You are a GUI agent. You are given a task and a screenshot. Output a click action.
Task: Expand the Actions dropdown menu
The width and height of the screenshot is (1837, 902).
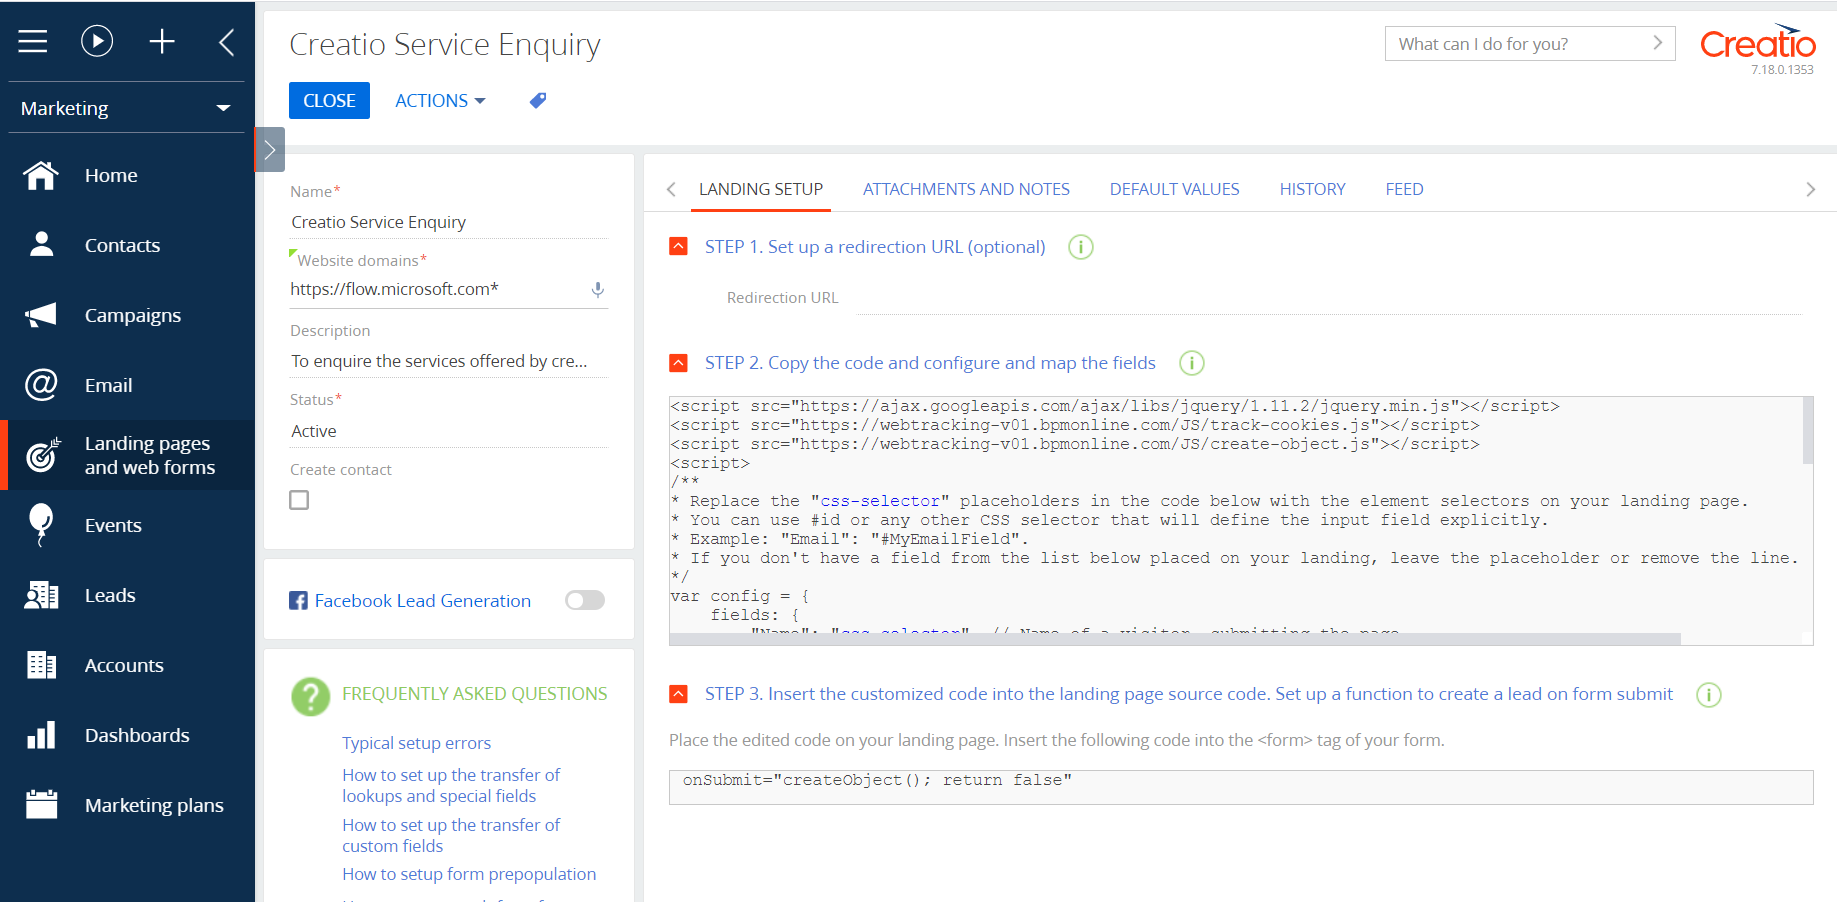pos(440,101)
